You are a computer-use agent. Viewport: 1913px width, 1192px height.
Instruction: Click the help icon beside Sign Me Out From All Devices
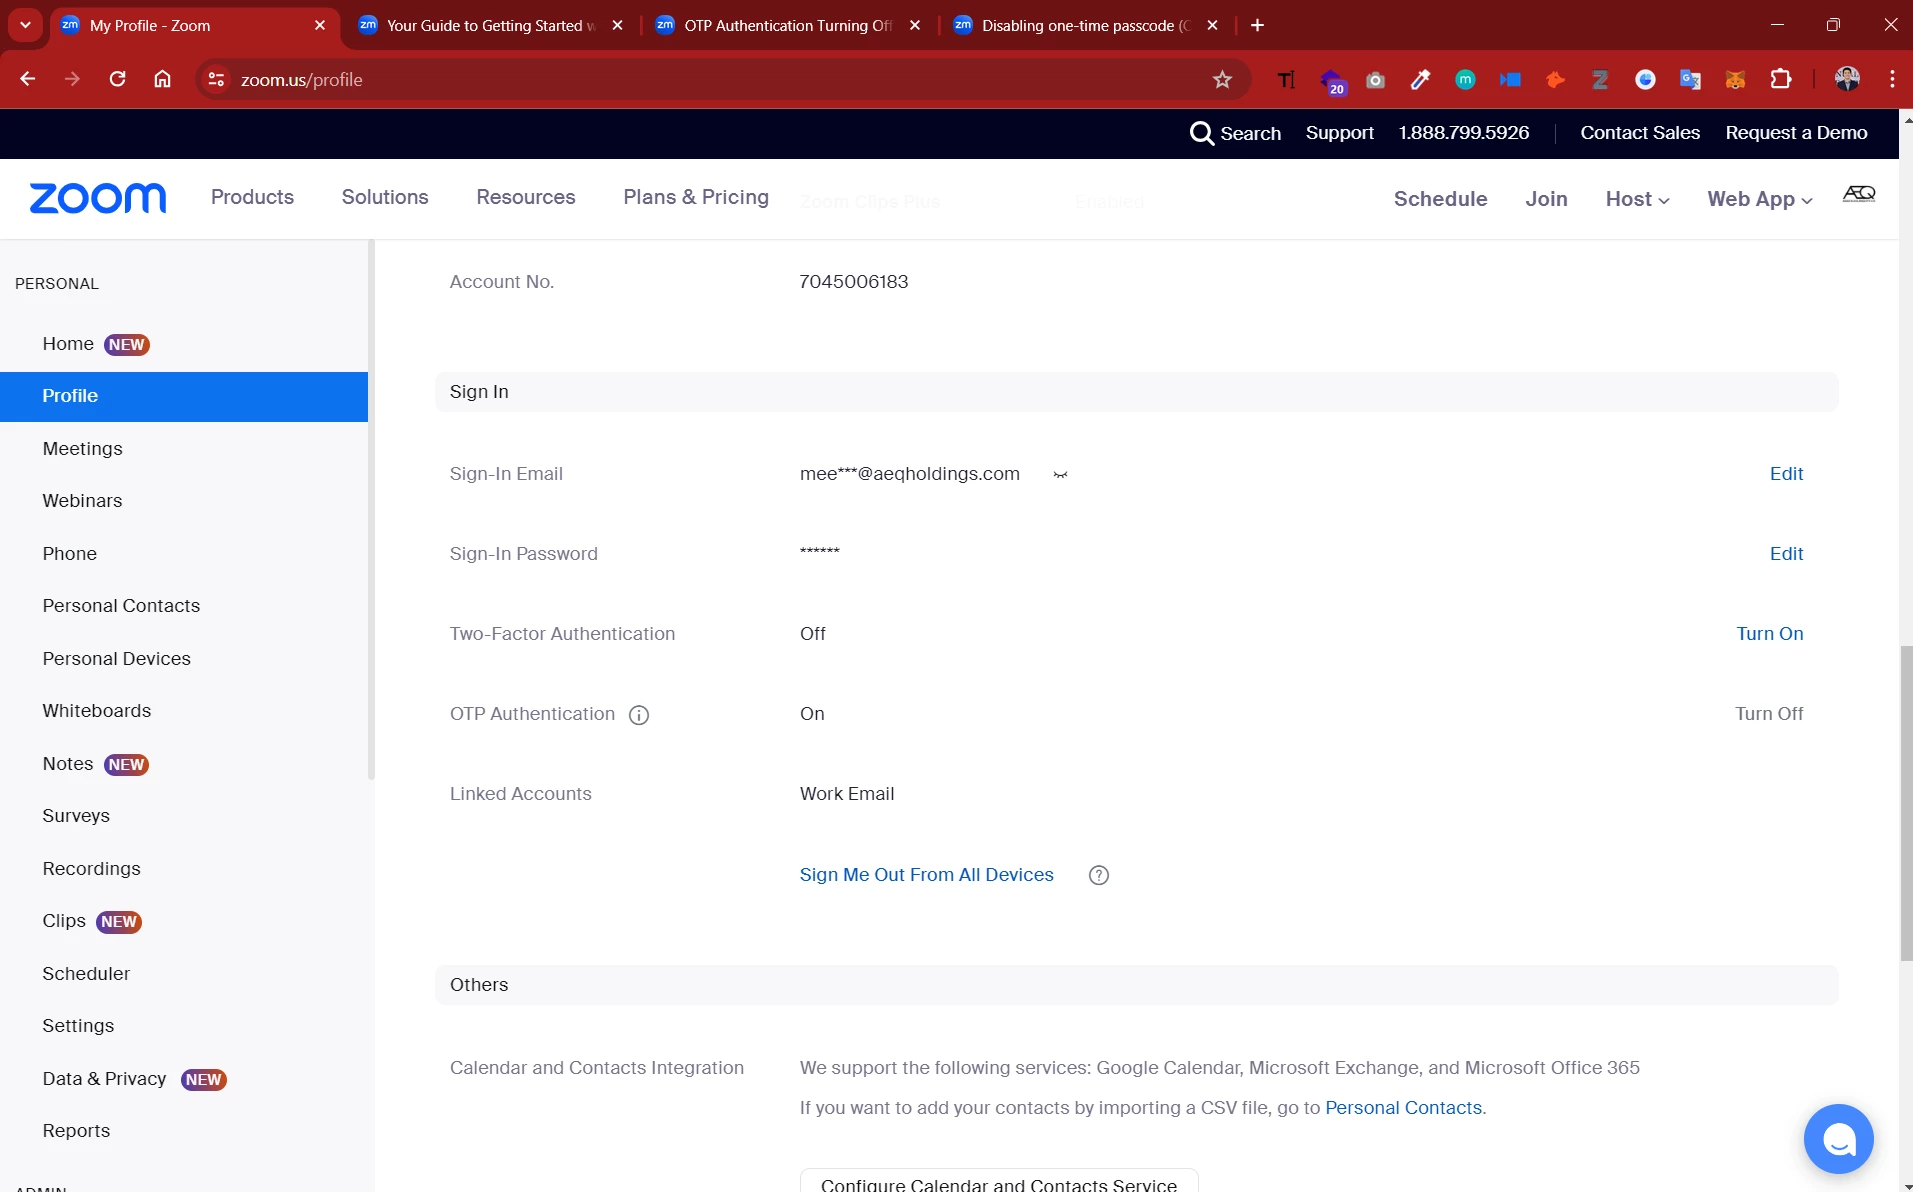pos(1099,875)
